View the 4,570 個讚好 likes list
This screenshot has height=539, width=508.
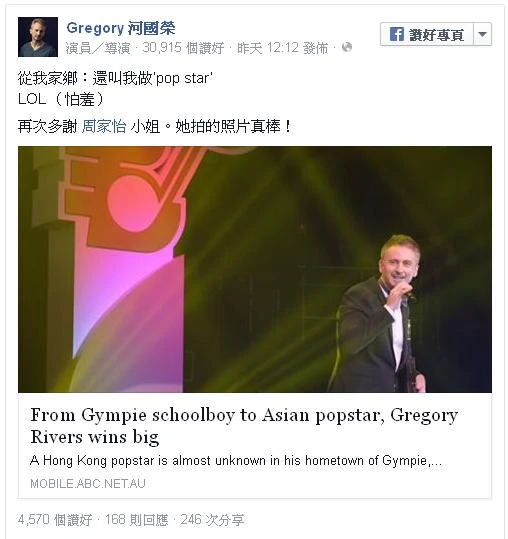point(55,520)
